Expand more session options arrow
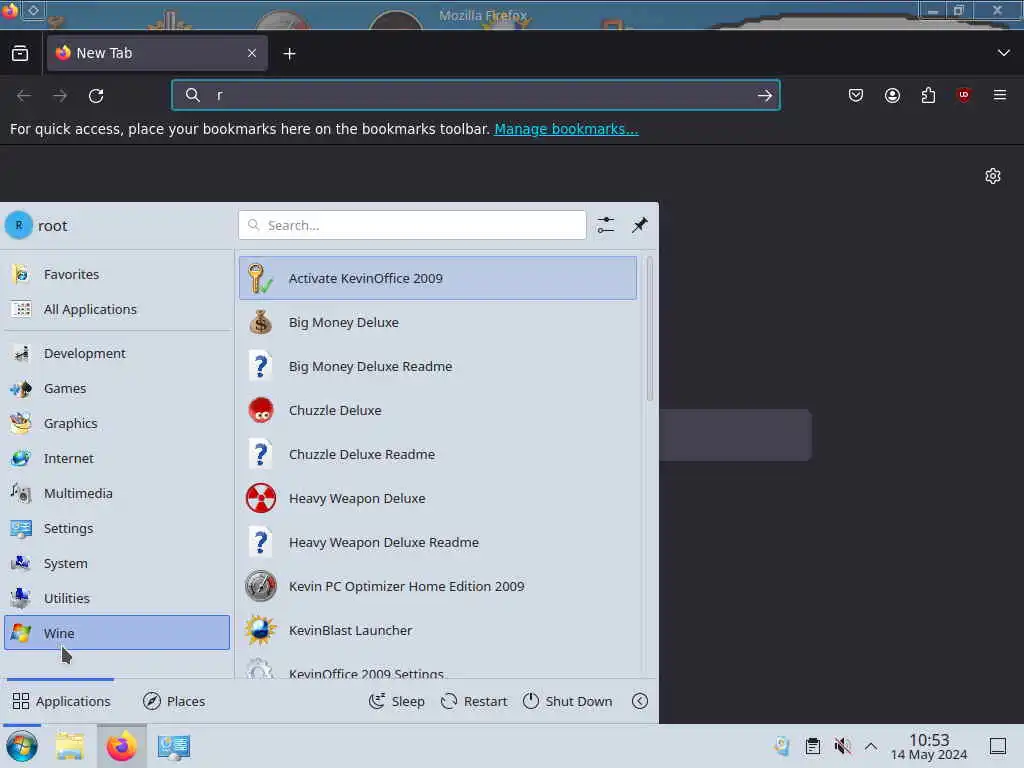This screenshot has width=1024, height=768. tap(640, 701)
